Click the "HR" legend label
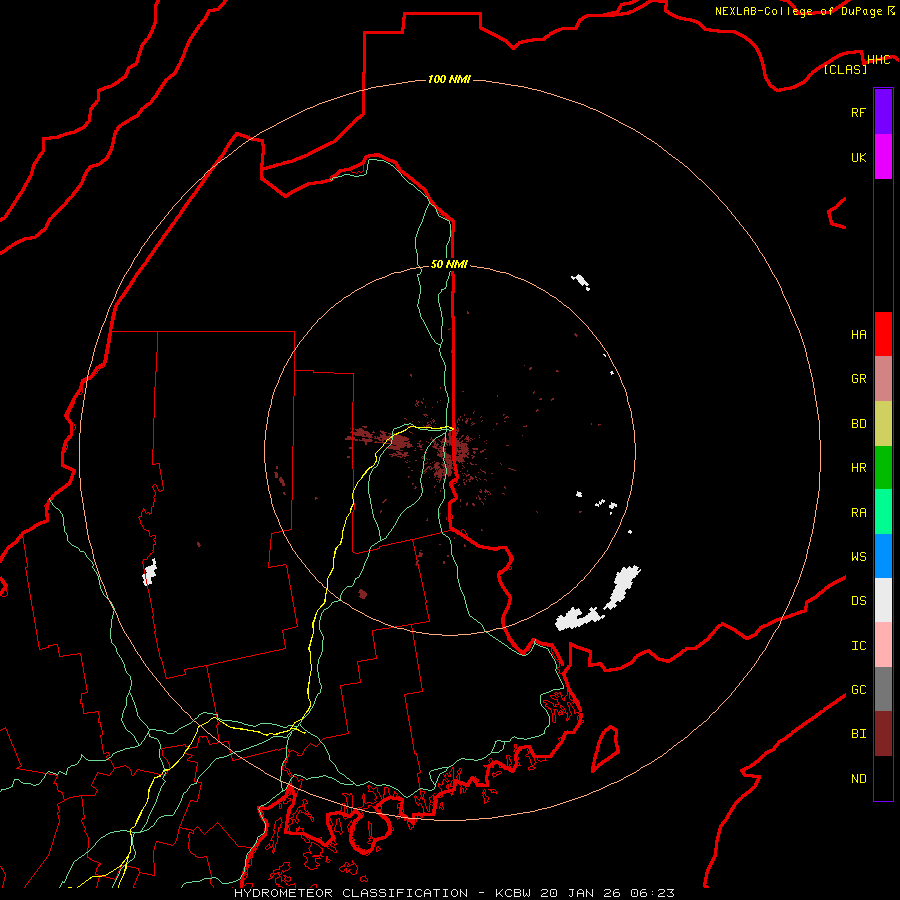The image size is (900, 900). 858,468
